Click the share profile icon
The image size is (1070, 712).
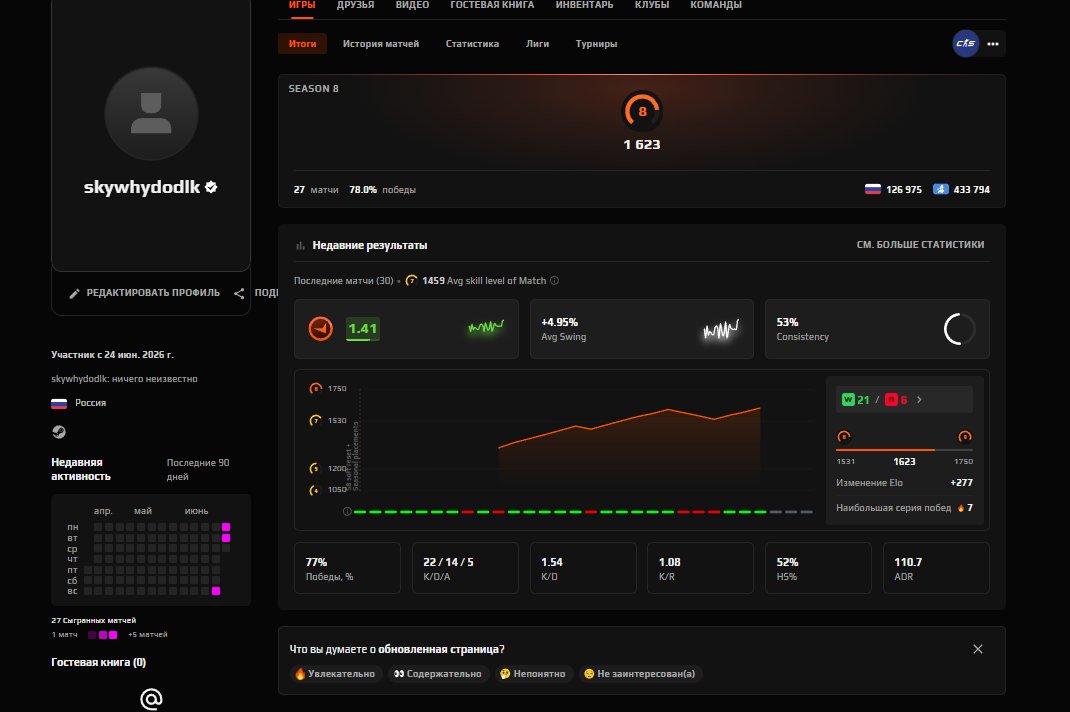pos(239,294)
